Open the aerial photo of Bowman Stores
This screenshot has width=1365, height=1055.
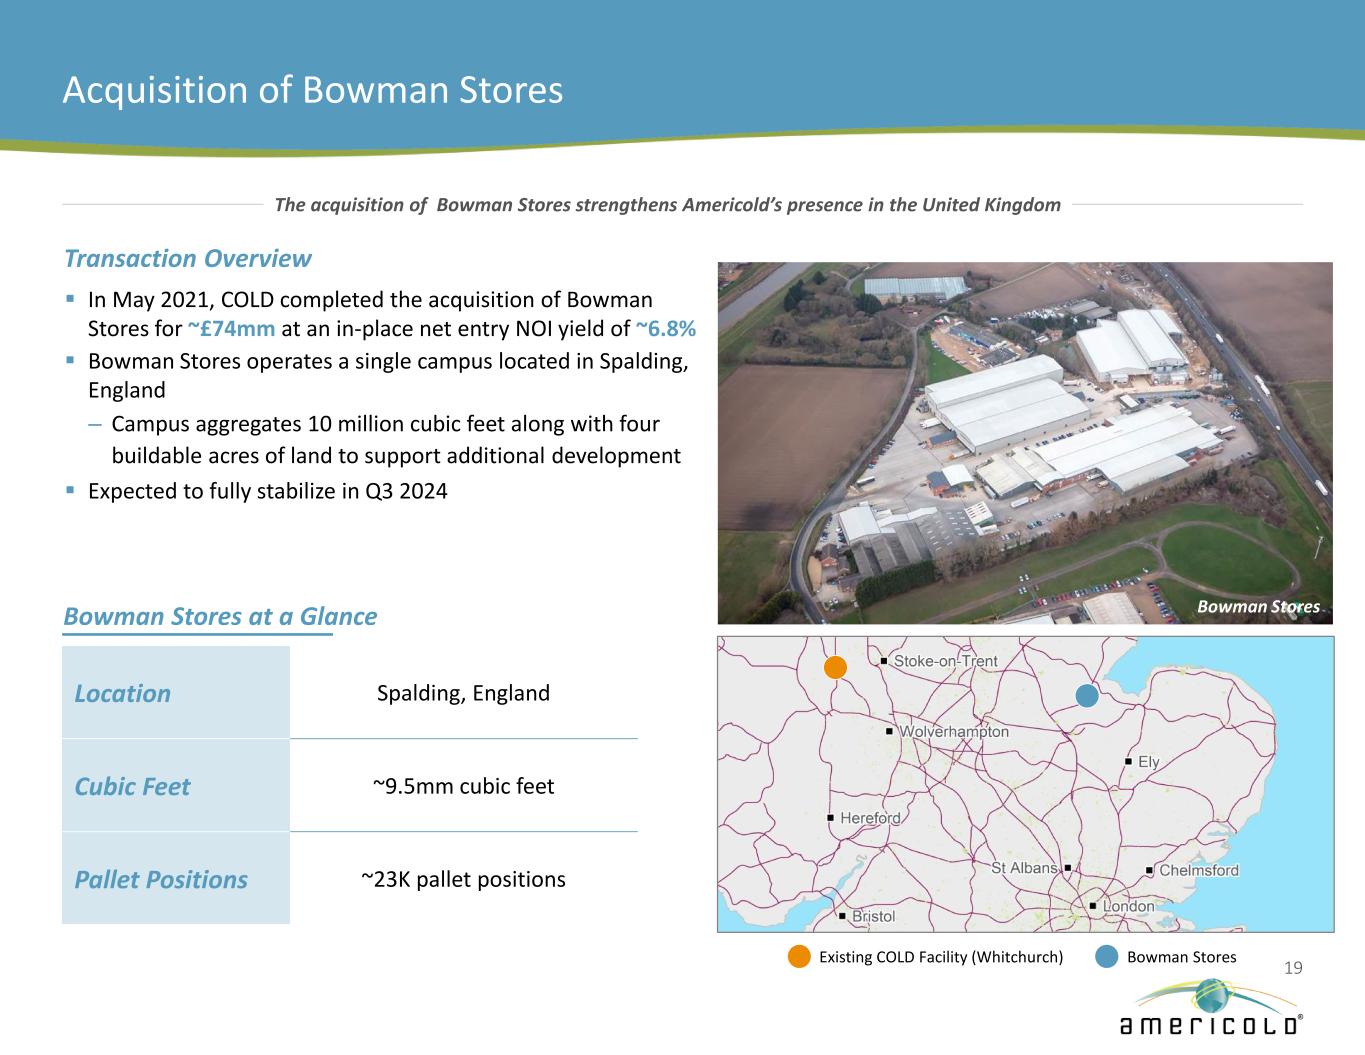point(1024,442)
